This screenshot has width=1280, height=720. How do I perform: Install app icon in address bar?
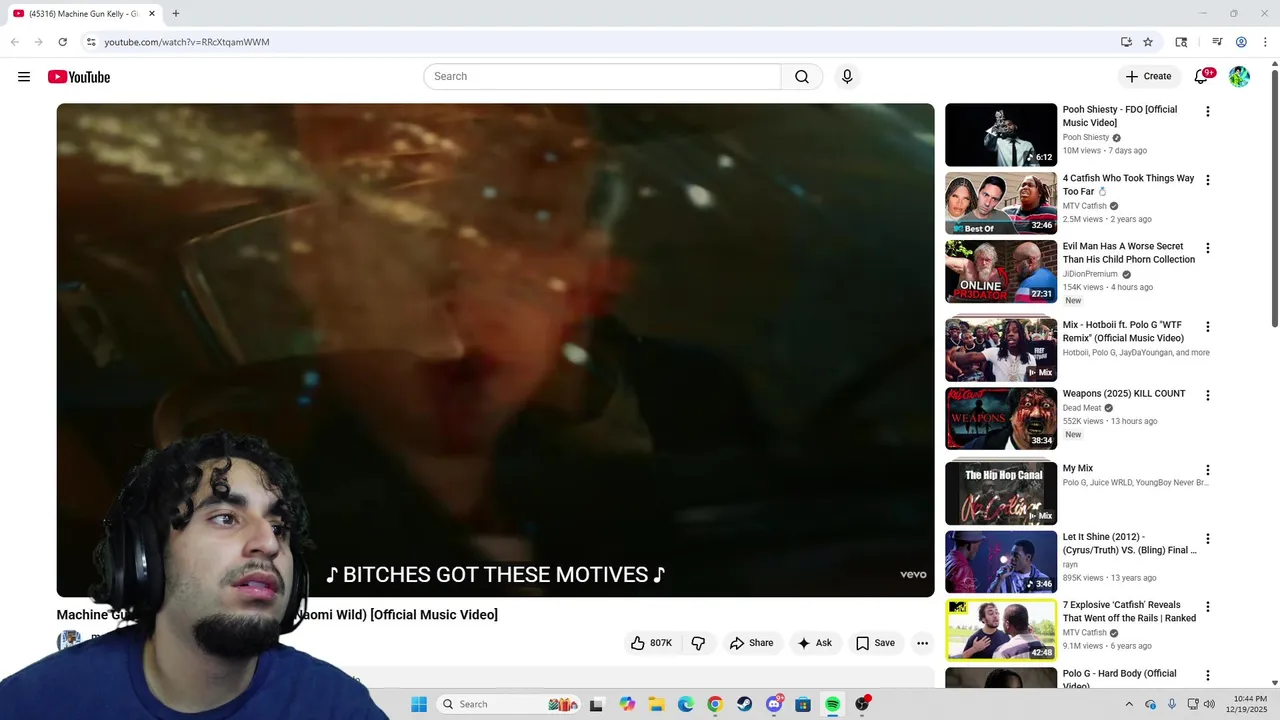[x=1126, y=42]
